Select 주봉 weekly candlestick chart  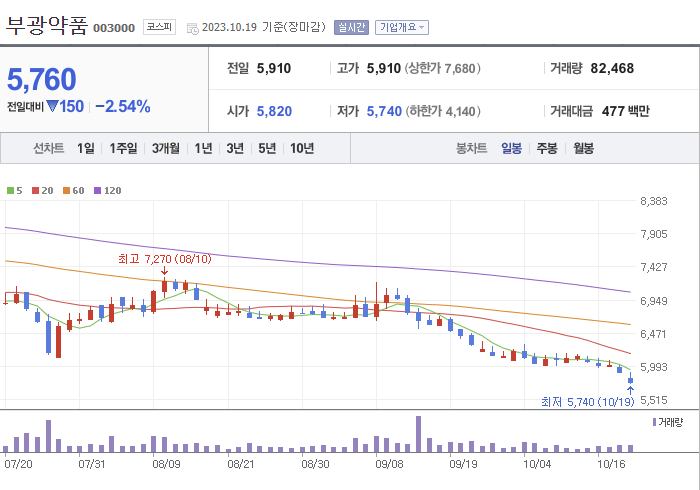click(547, 148)
